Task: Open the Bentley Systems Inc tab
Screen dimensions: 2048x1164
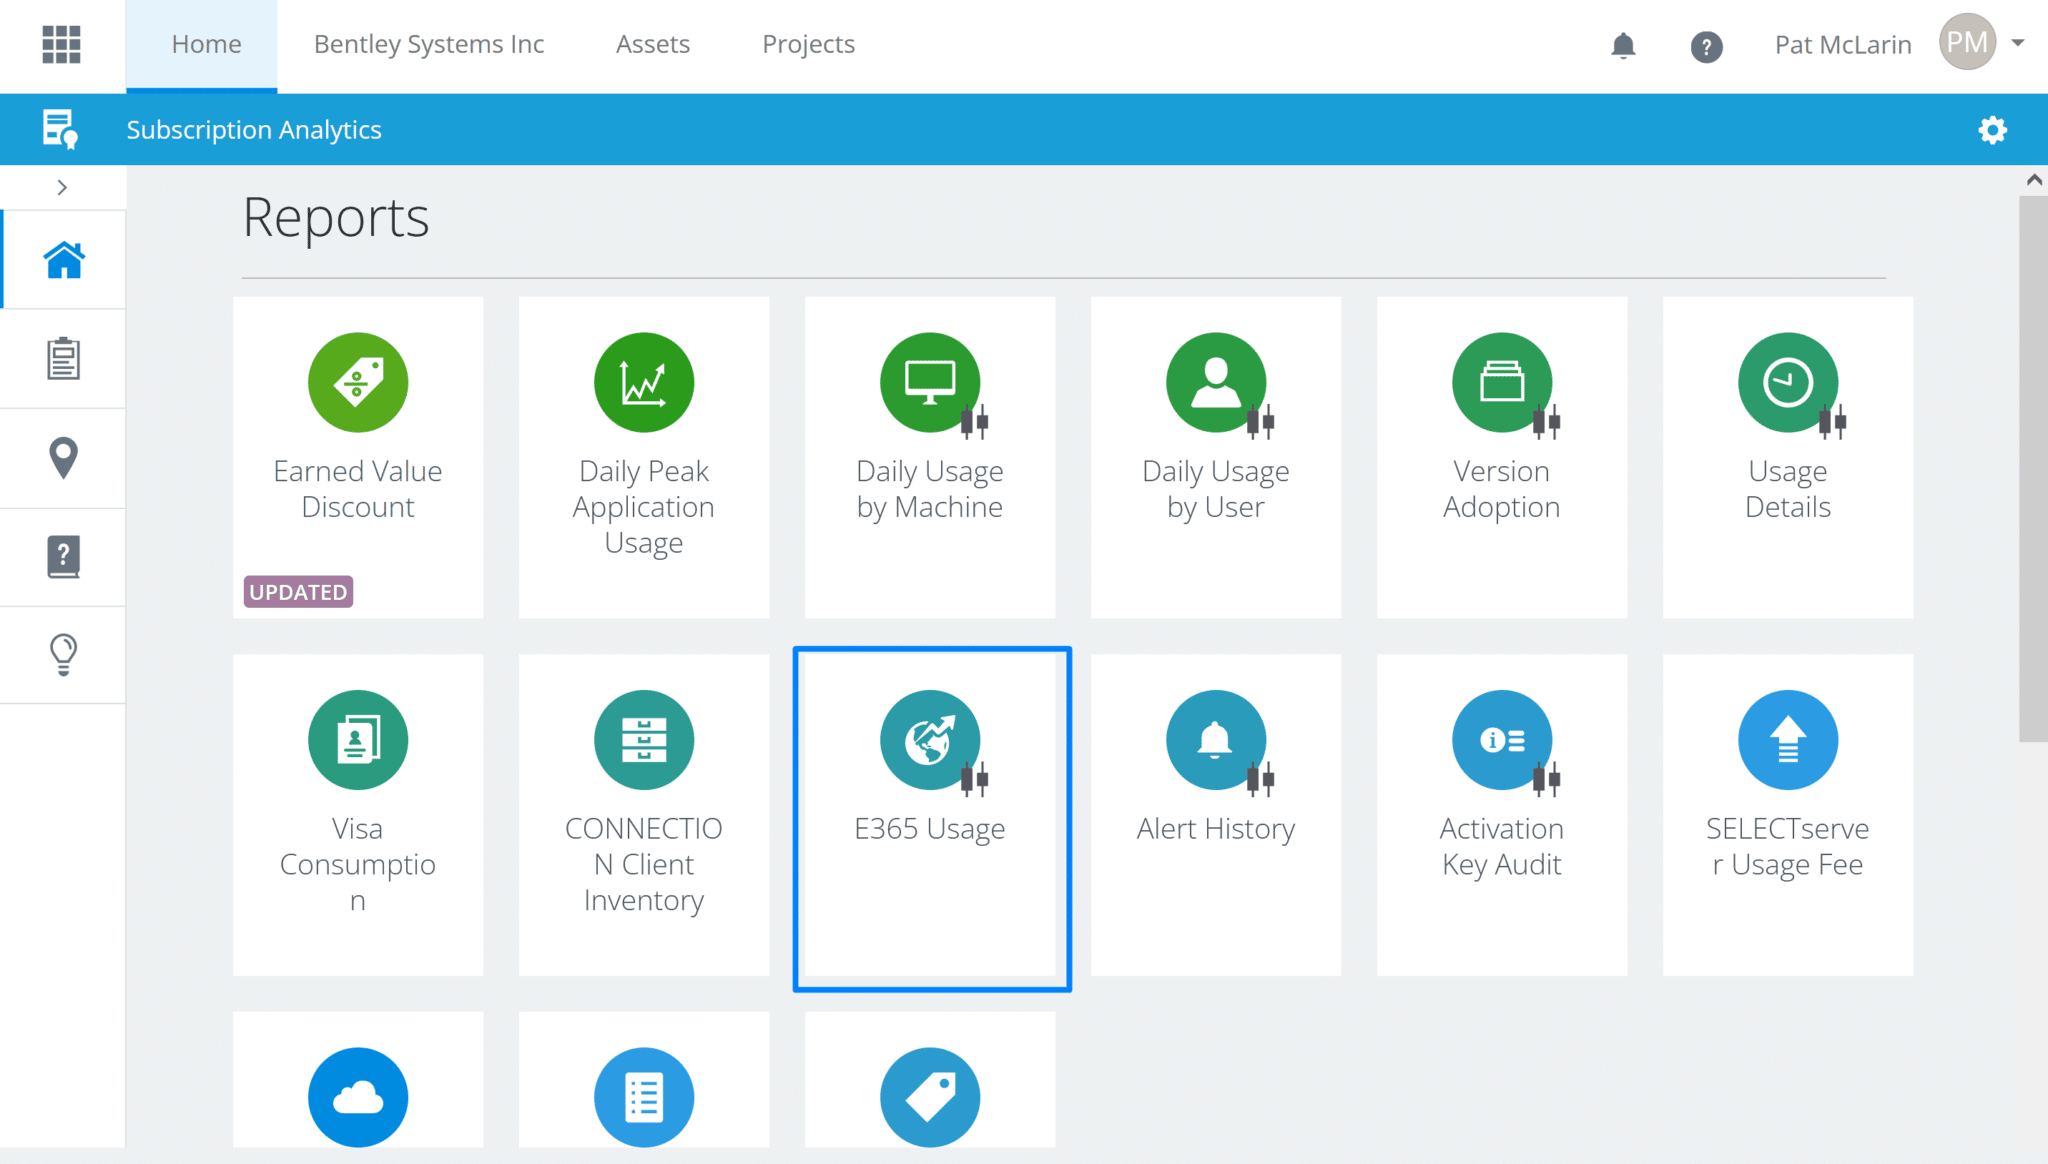Action: point(429,44)
